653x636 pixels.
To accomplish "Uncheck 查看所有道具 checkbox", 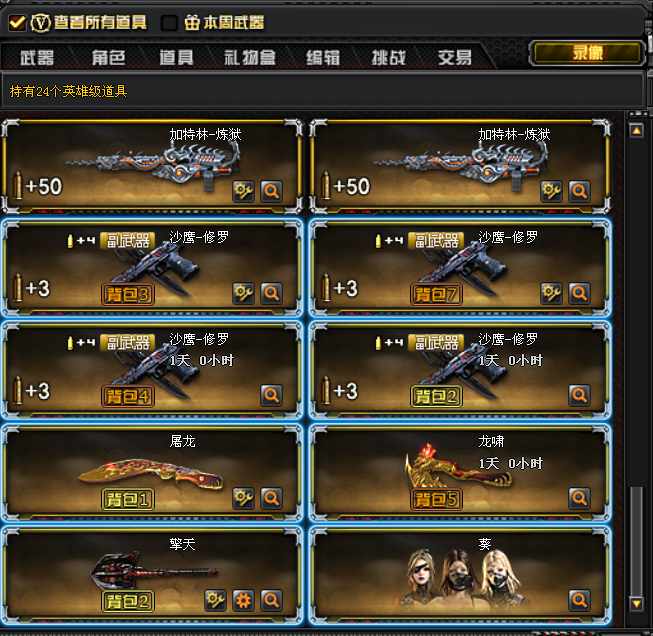I will [17, 22].
